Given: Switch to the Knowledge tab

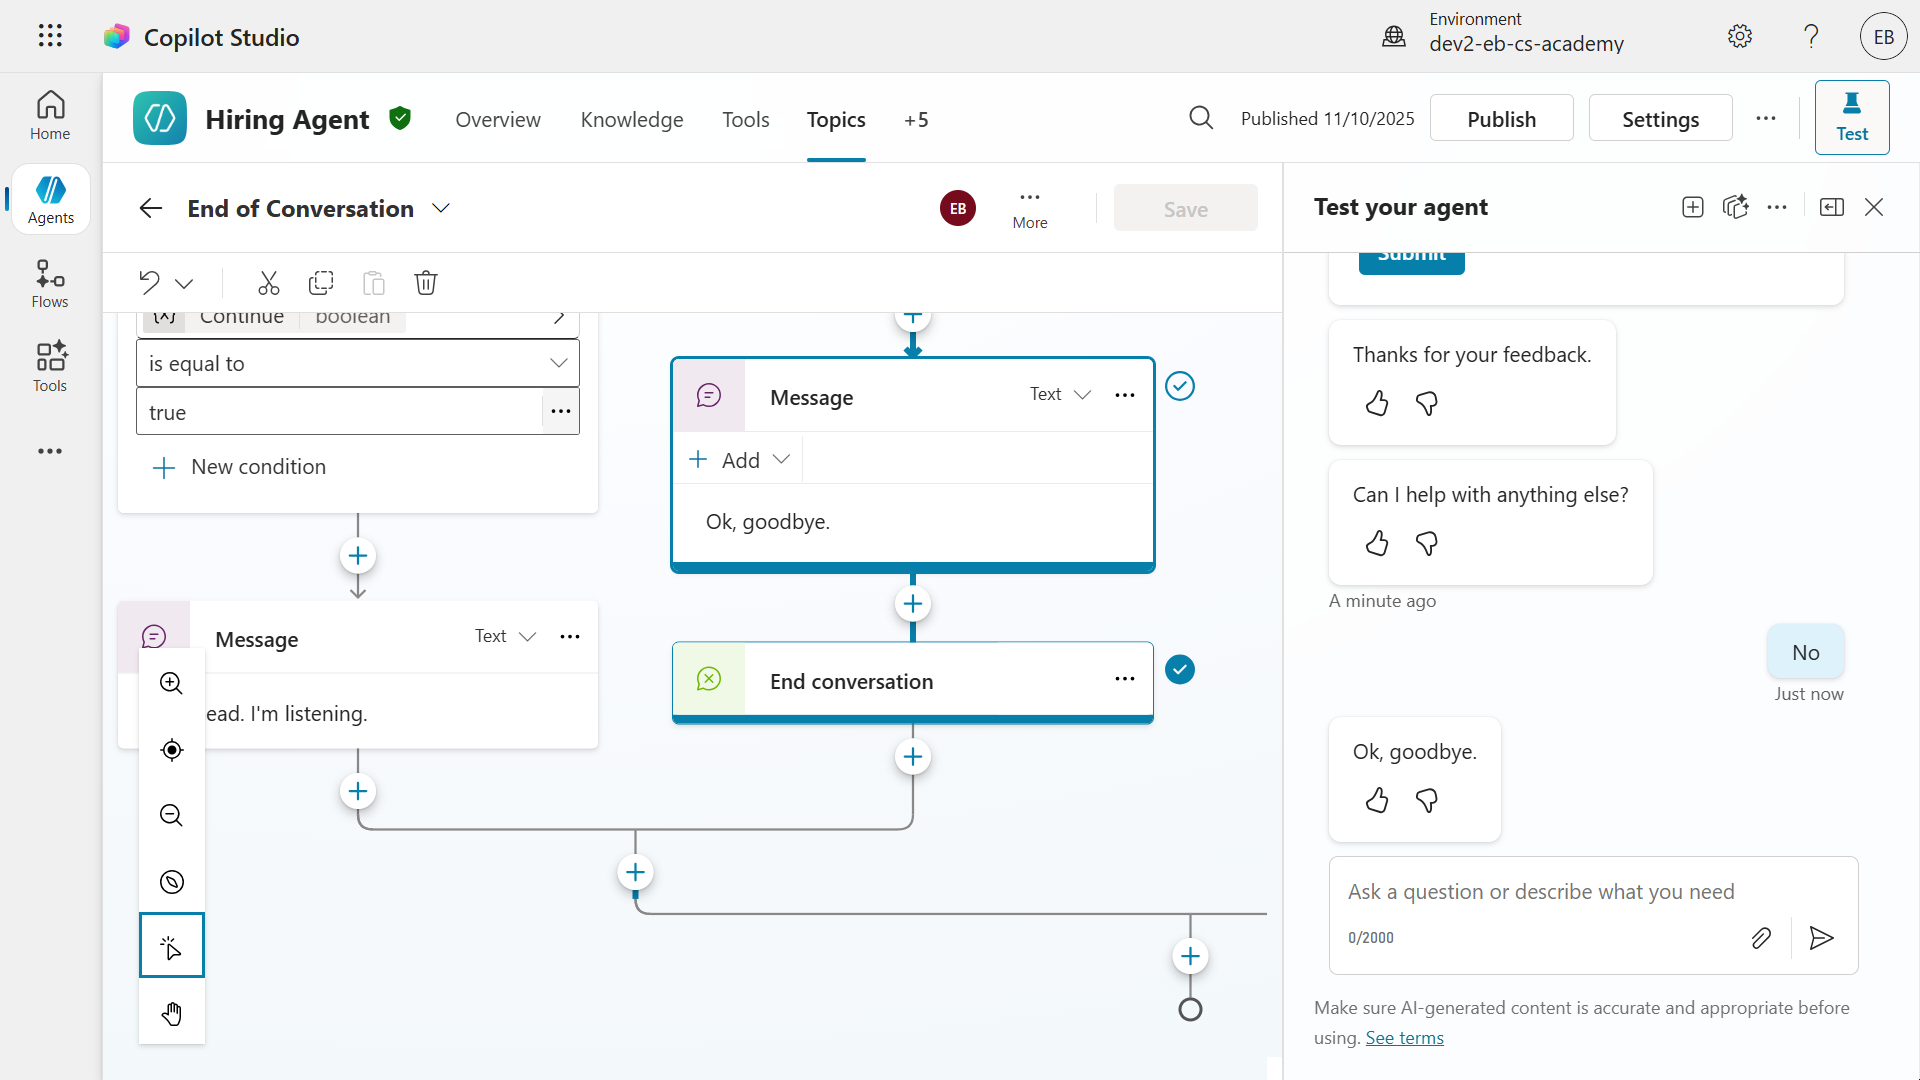Looking at the screenshot, I should [631, 120].
